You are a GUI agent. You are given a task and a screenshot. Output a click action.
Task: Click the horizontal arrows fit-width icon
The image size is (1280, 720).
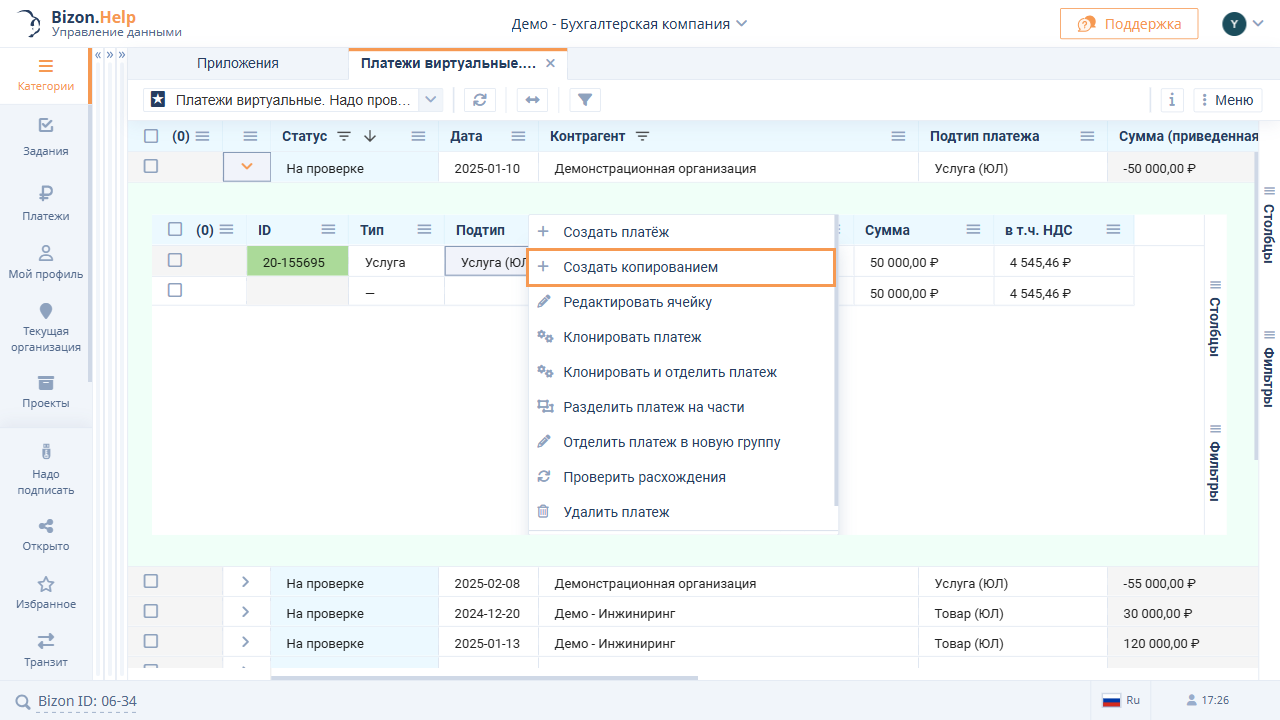coord(532,100)
